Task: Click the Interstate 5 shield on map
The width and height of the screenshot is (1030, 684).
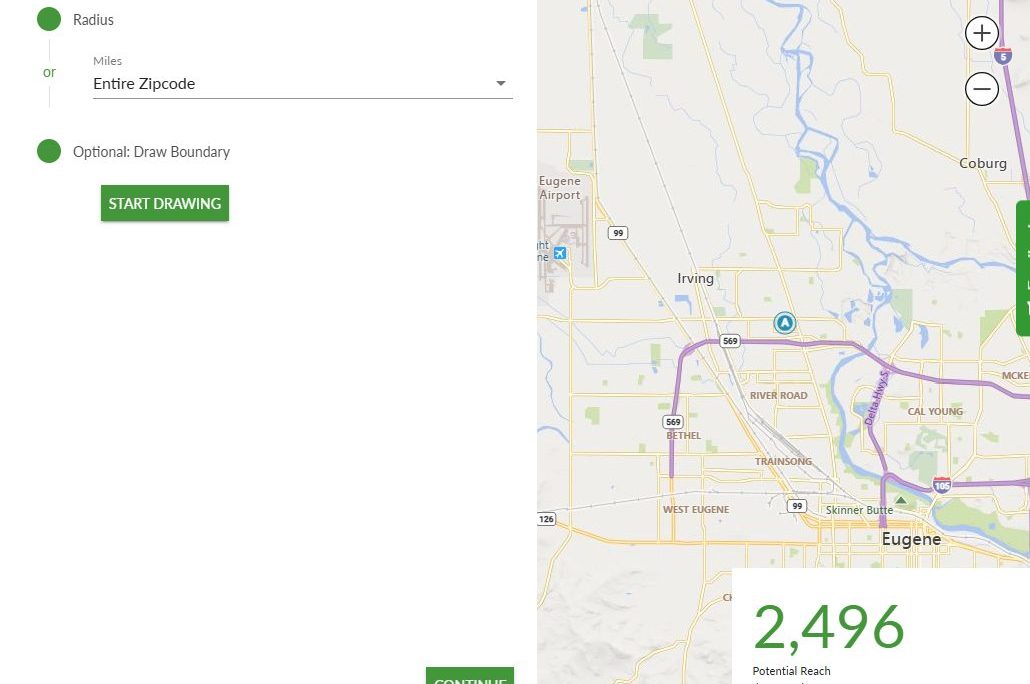Action: point(1002,56)
